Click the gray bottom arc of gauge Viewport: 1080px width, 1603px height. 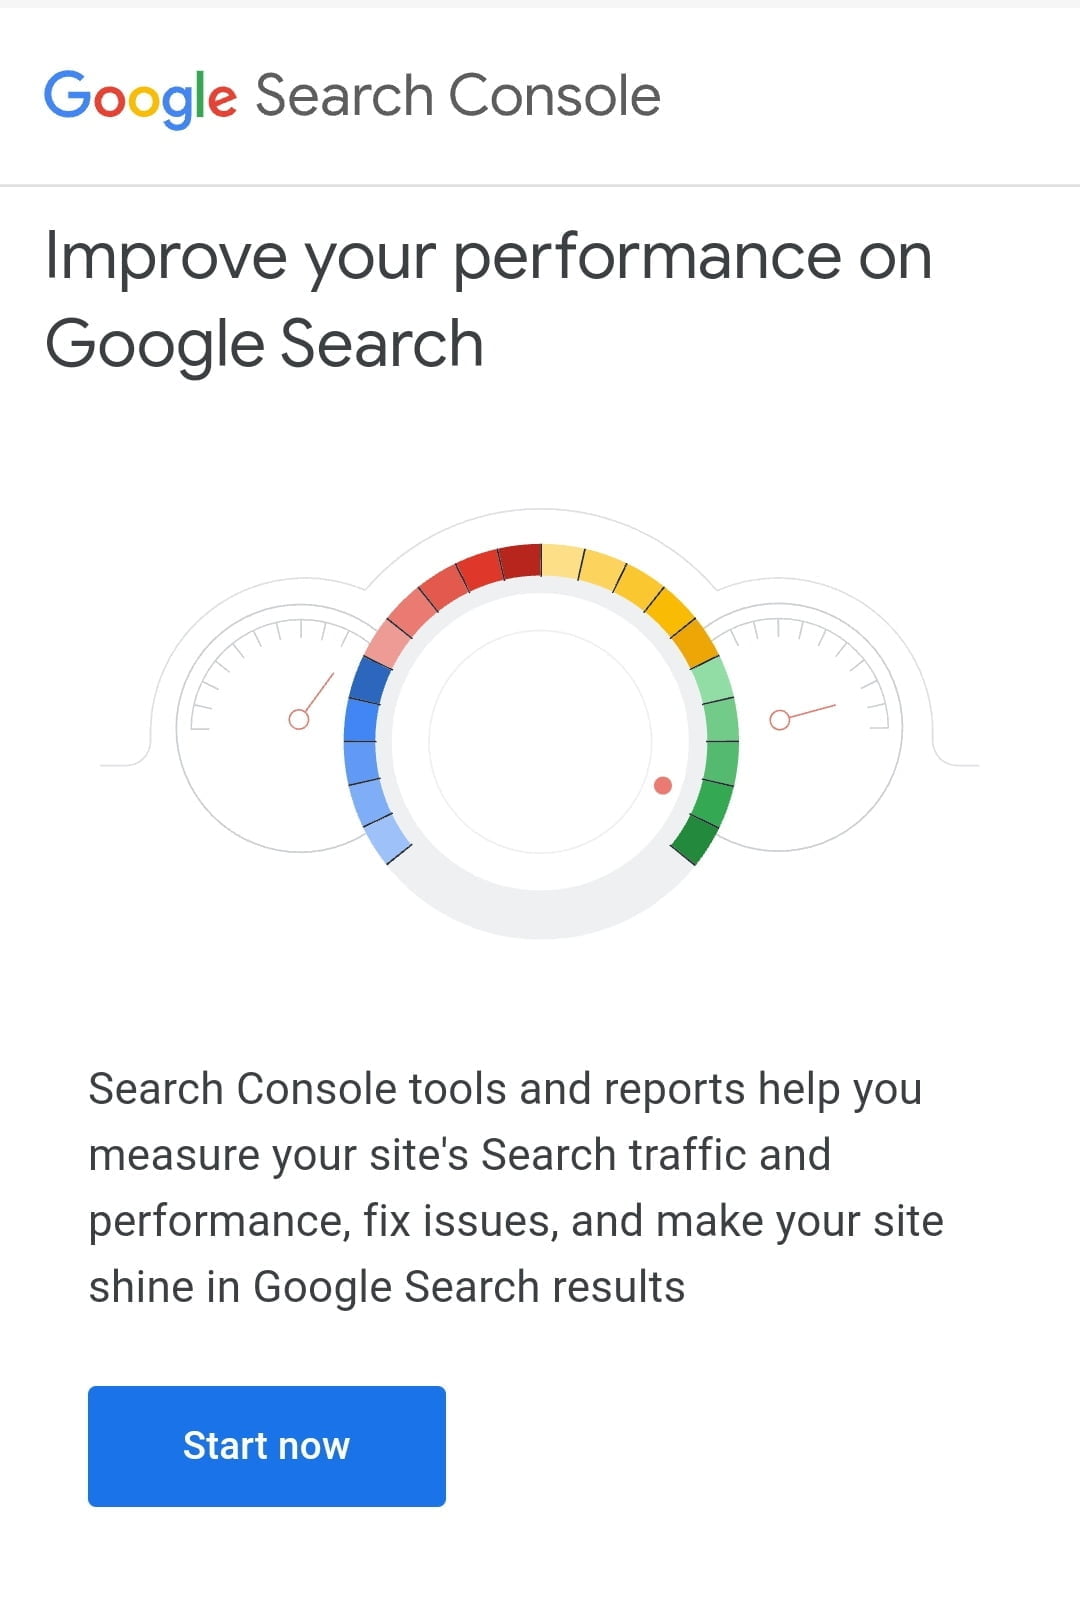point(540,908)
